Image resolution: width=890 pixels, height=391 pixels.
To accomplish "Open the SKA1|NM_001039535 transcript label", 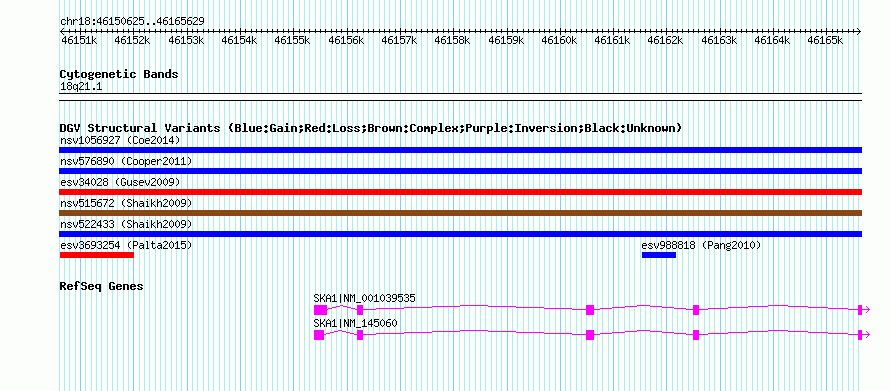I will [364, 298].
